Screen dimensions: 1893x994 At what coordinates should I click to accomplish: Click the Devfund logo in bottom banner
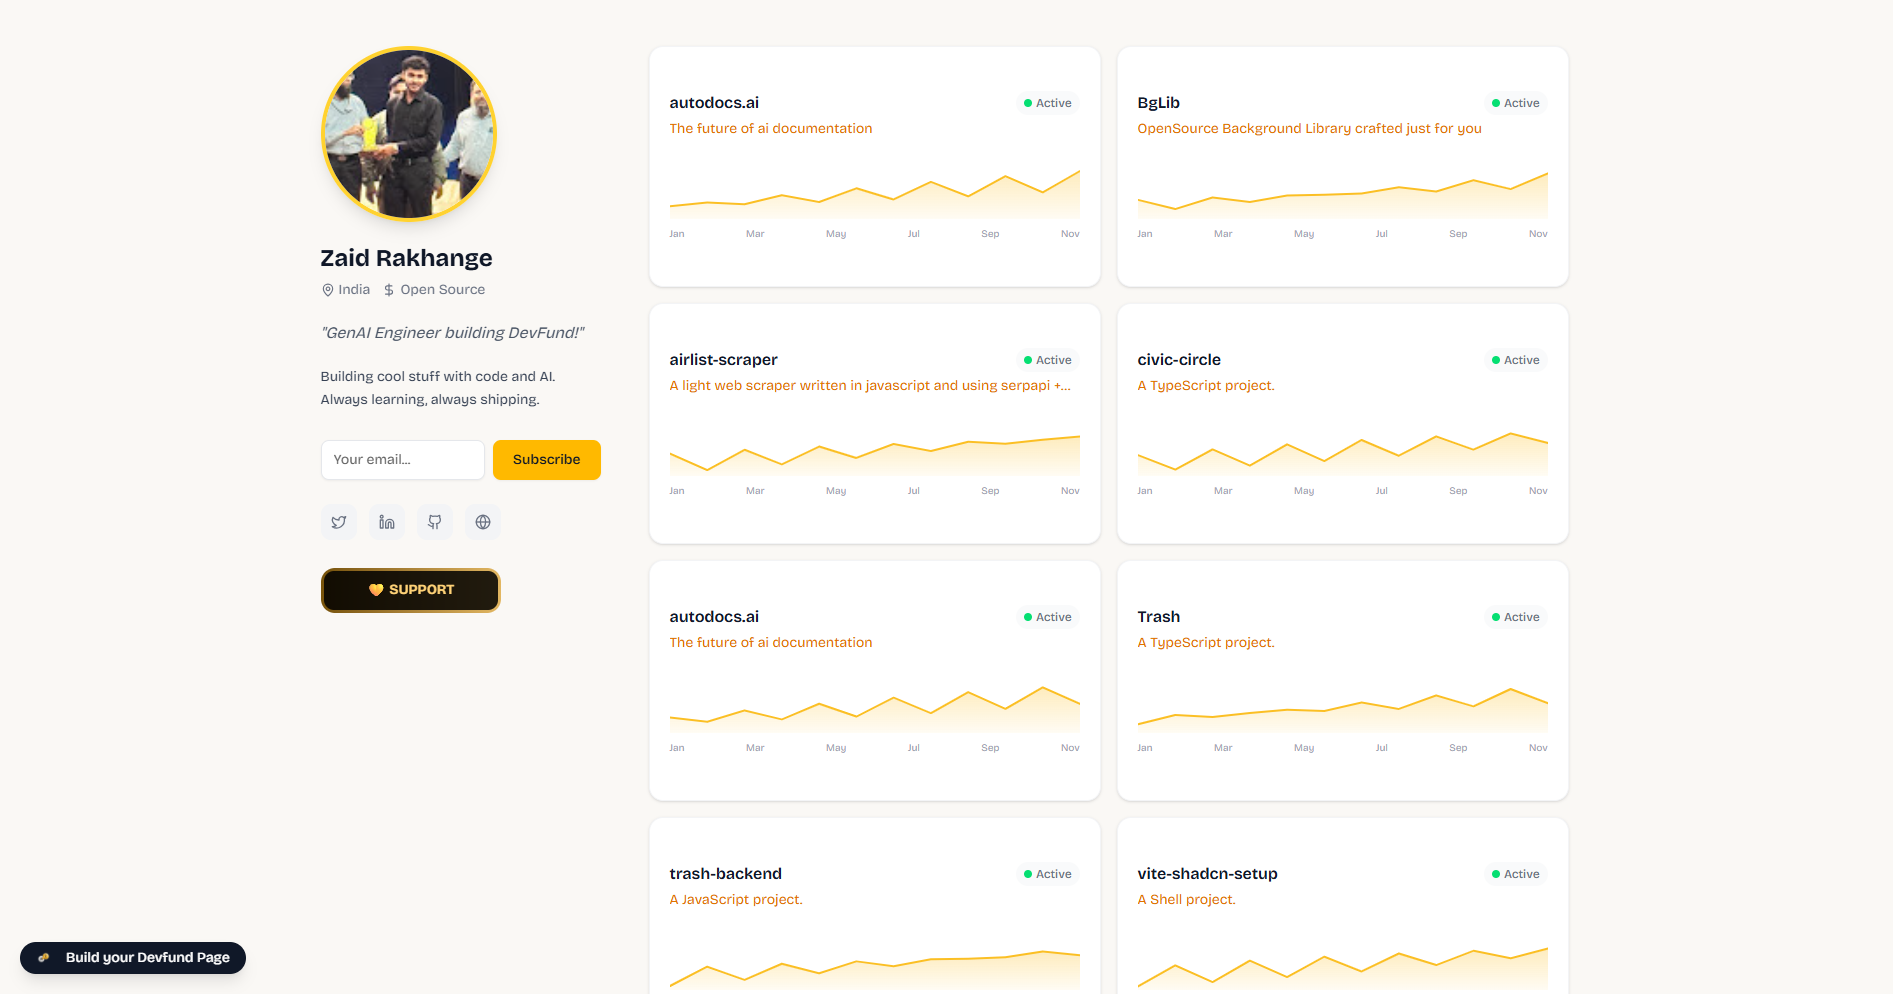point(44,958)
